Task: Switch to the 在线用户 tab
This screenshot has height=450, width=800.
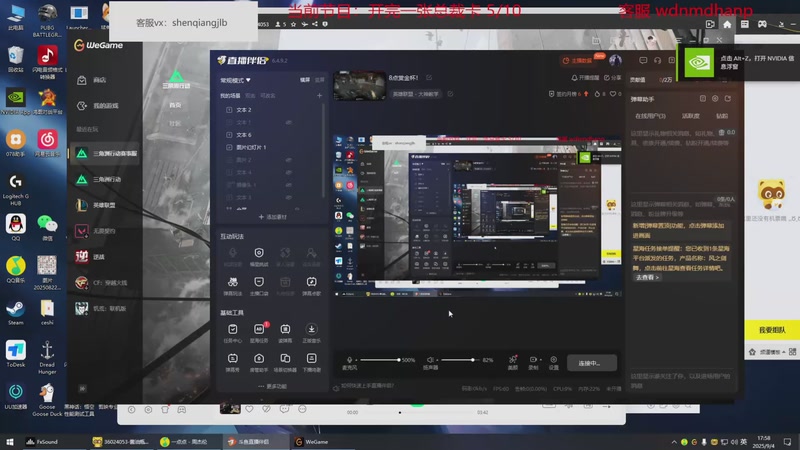Action: (x=650, y=116)
